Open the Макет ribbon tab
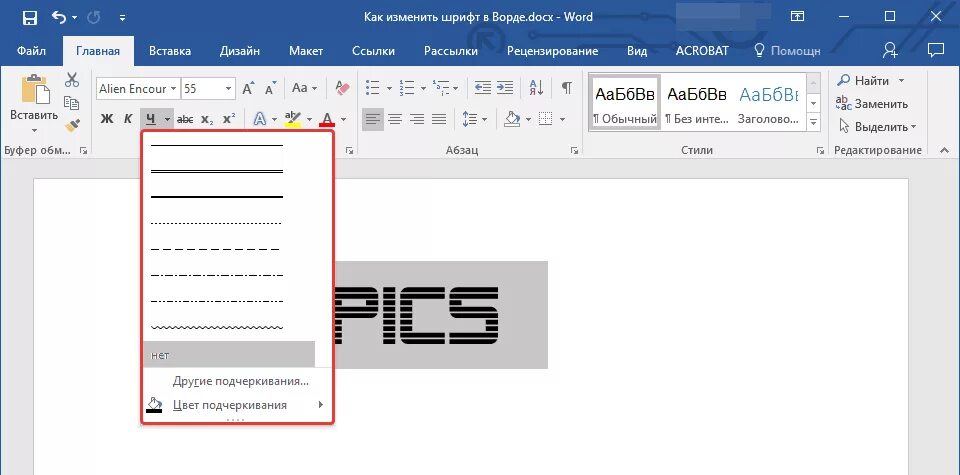 (x=306, y=51)
